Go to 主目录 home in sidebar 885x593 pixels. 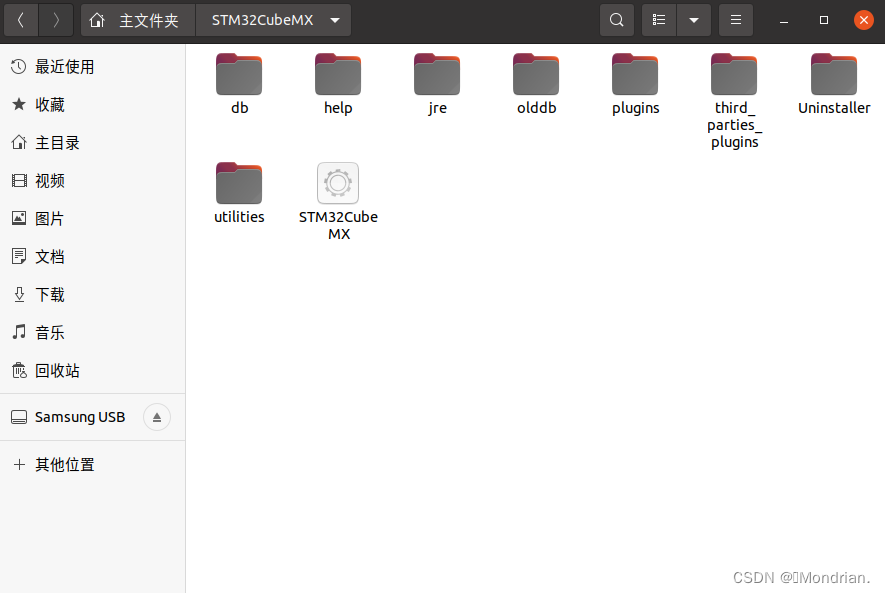click(x=93, y=143)
